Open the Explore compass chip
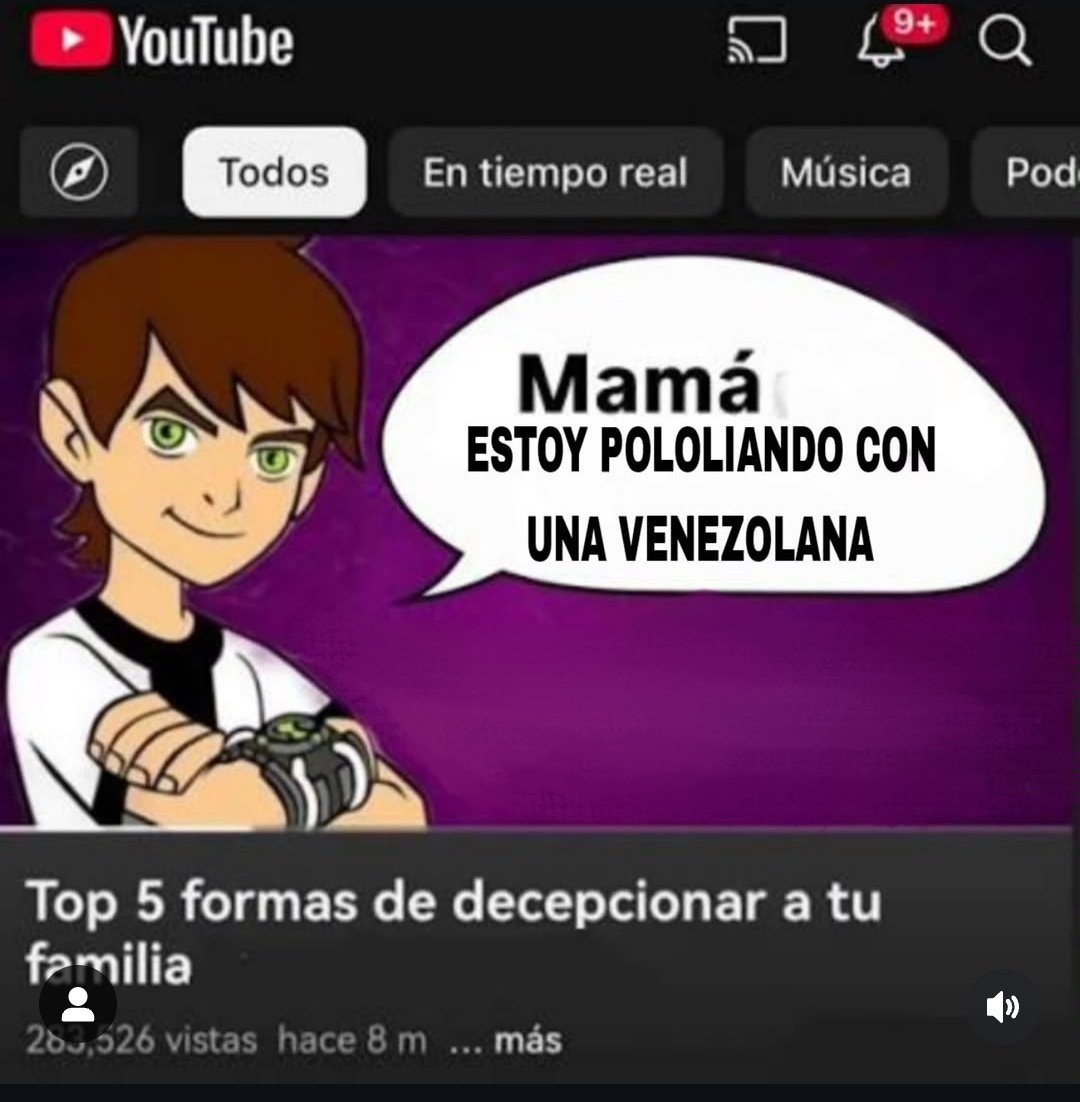The height and width of the screenshot is (1102, 1080). (79, 172)
